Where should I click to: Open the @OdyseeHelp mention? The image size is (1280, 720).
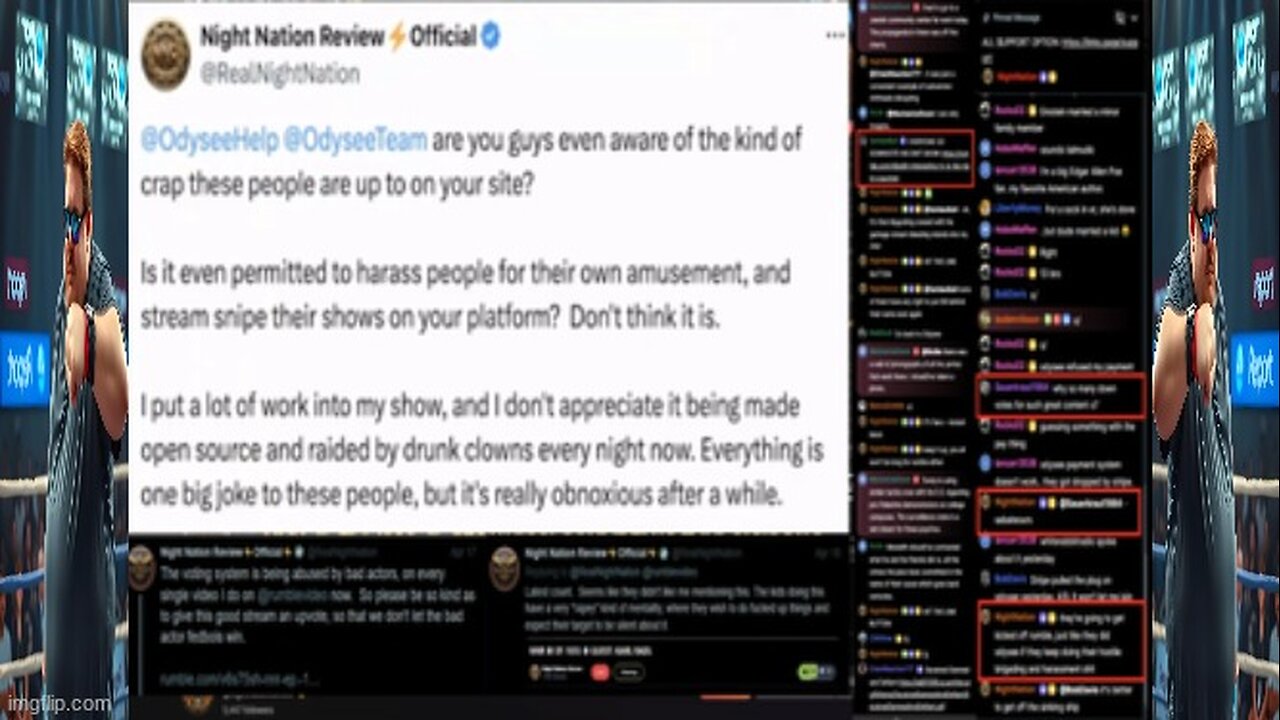point(207,141)
